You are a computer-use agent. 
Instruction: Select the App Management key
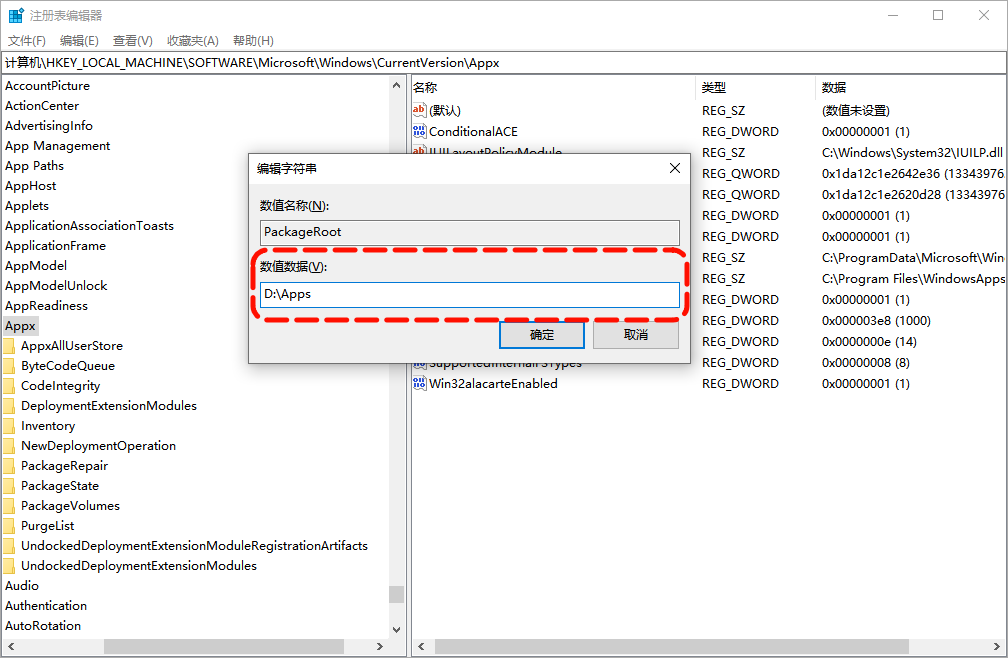tap(57, 146)
